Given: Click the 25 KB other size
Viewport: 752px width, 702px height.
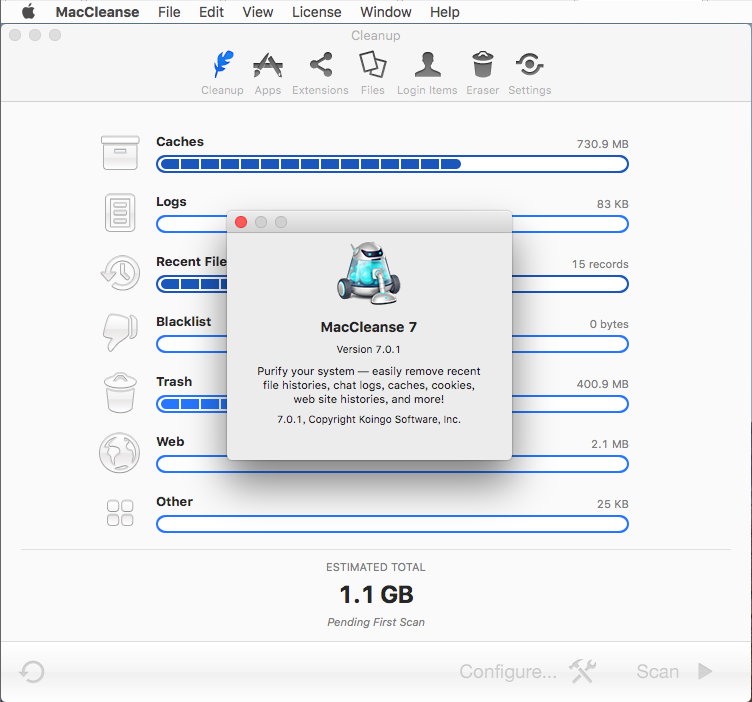Looking at the screenshot, I should pos(612,504).
